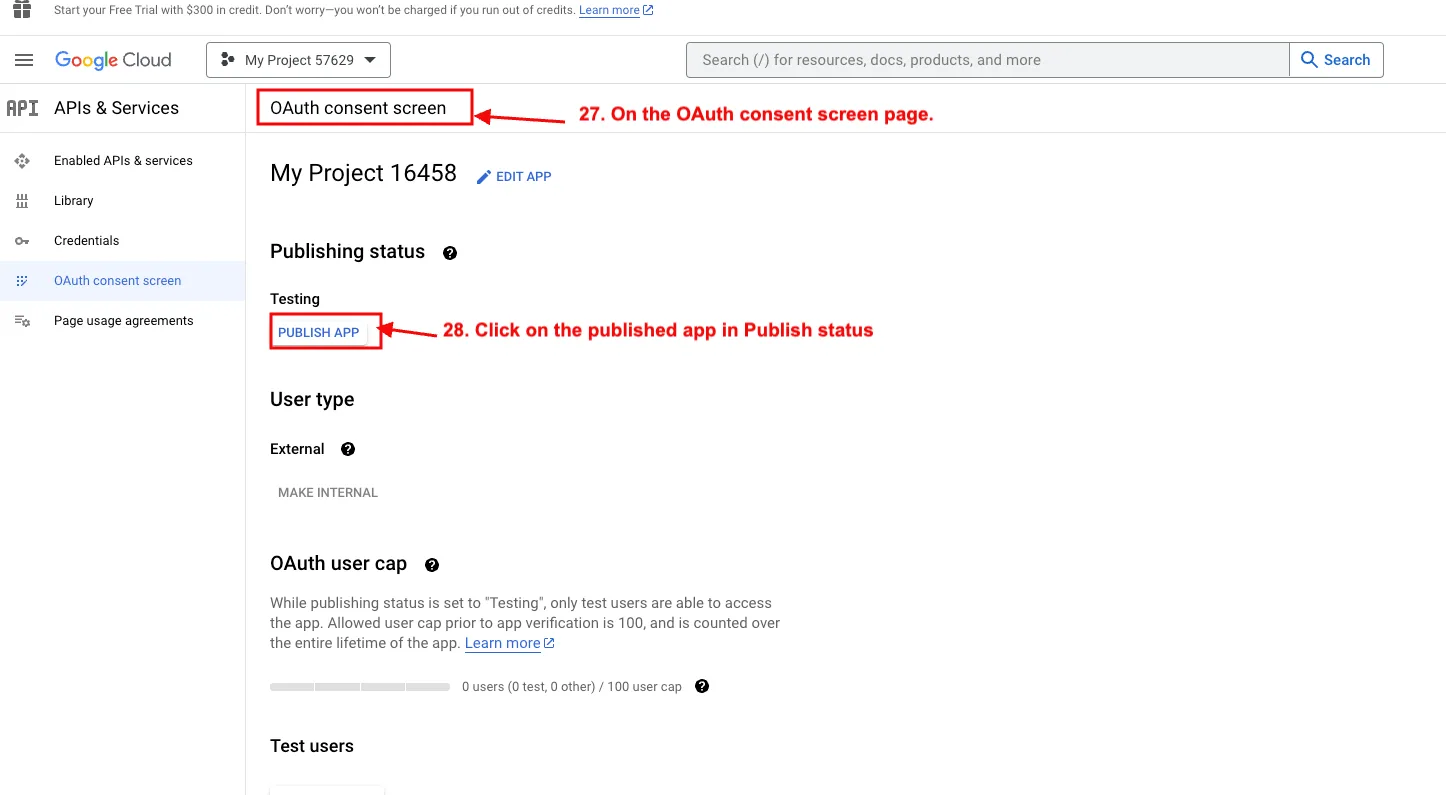Open the hamburger navigation menu
This screenshot has height=795, width=1446.
click(24, 60)
